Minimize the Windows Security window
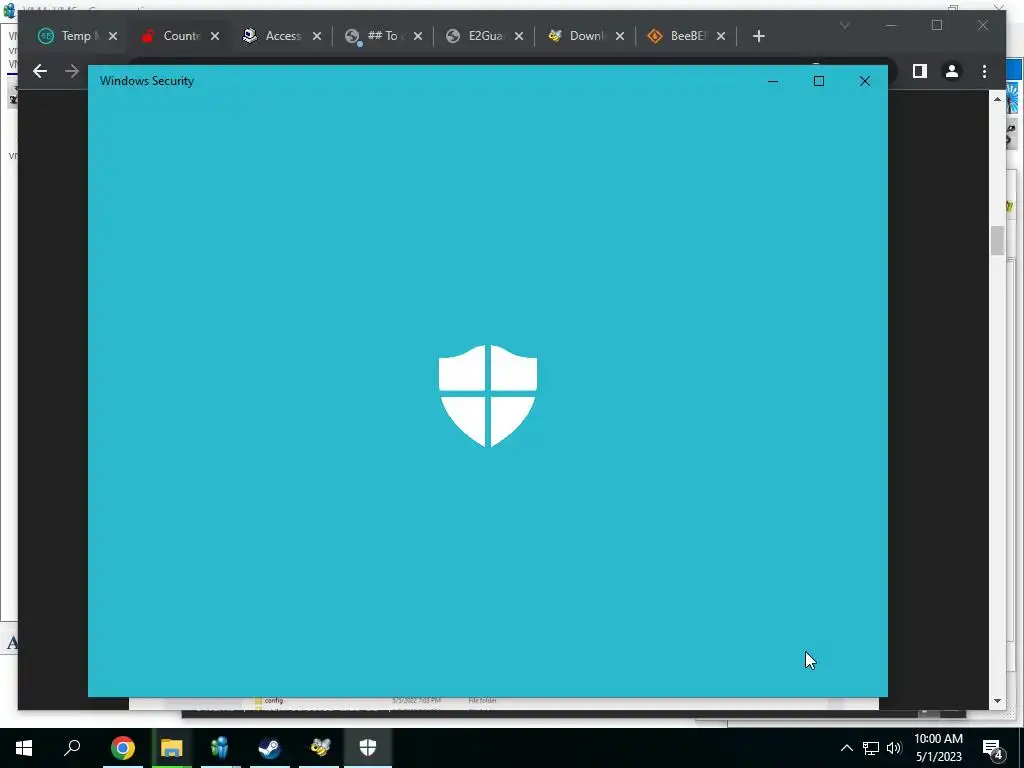 tap(773, 81)
